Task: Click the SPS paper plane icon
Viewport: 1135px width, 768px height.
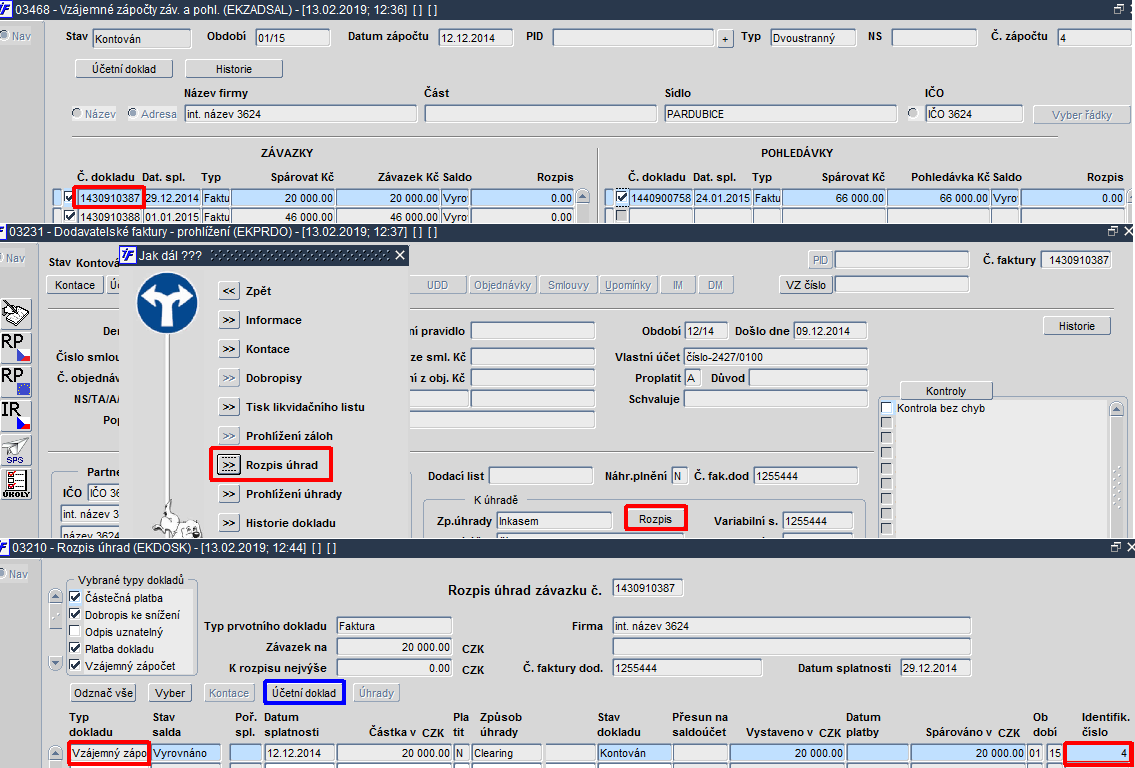Action: (15, 450)
